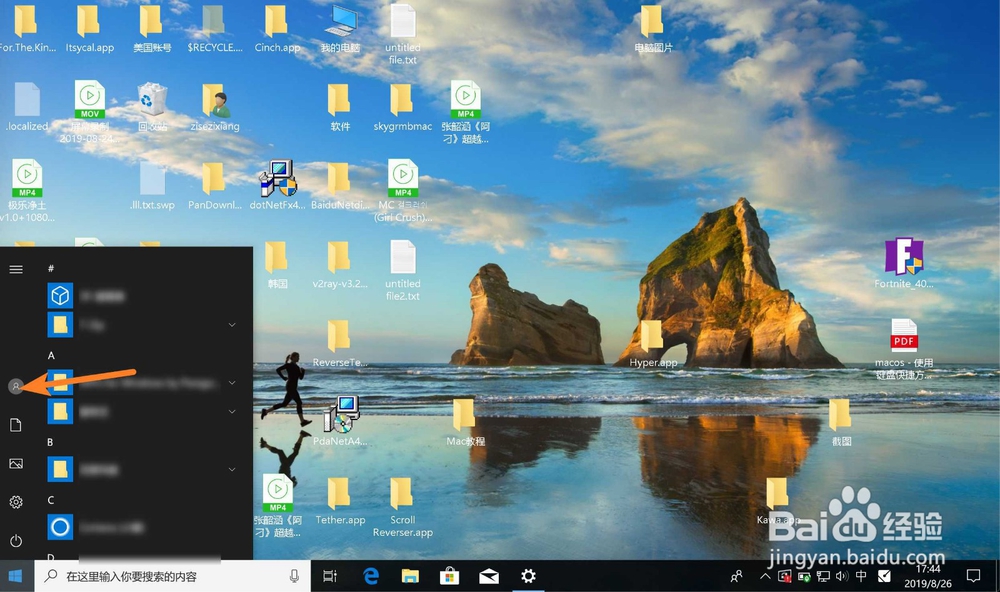Open the Recycle Bin on the desktop
The image size is (1000, 592).
pyautogui.click(x=152, y=105)
